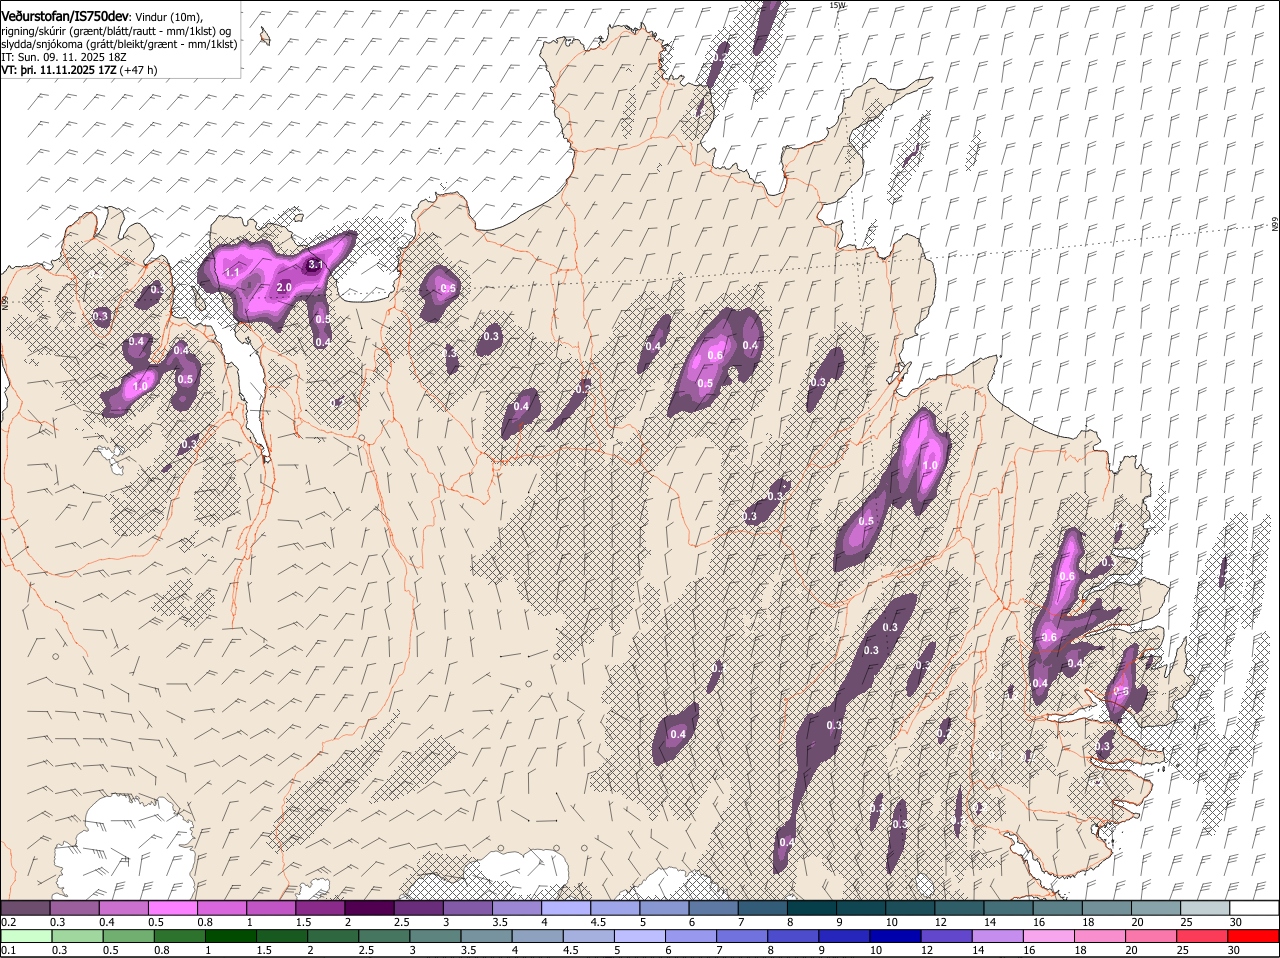1280x958 pixels.
Task: Click the dark teal upper swatch between 8 and 9
Action: coord(812,907)
